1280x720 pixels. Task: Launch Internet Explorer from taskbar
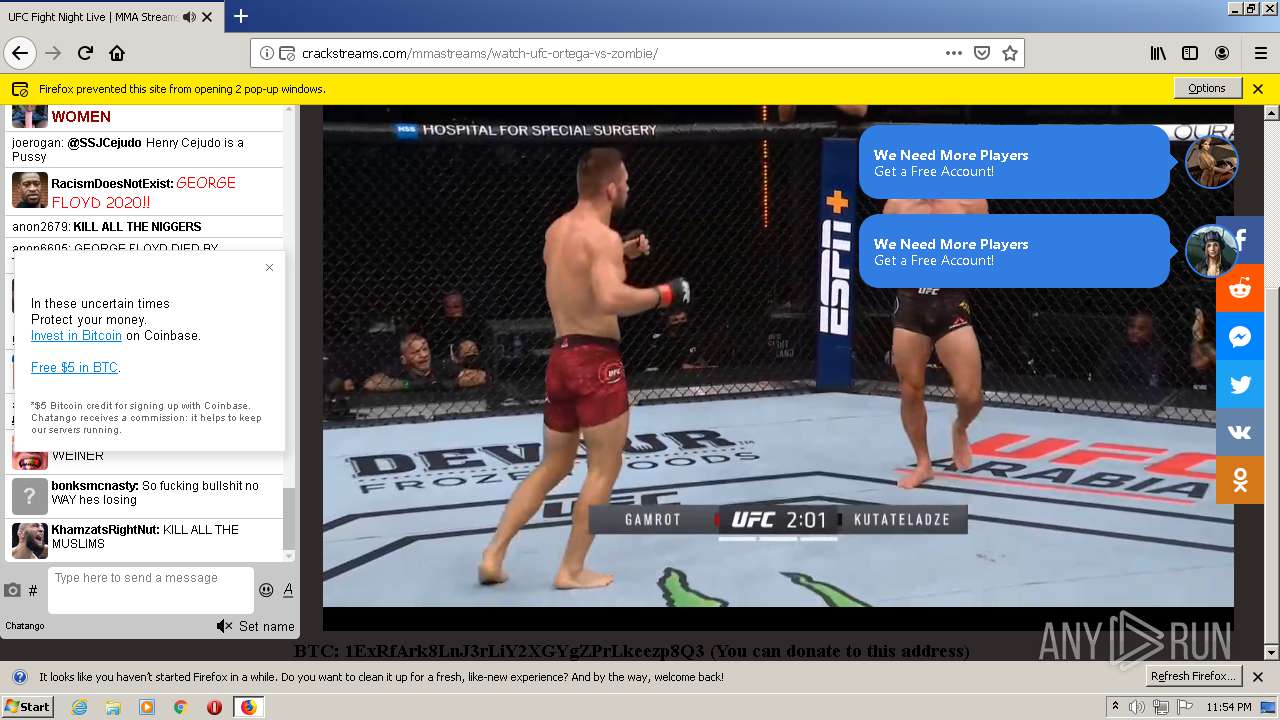[79, 707]
